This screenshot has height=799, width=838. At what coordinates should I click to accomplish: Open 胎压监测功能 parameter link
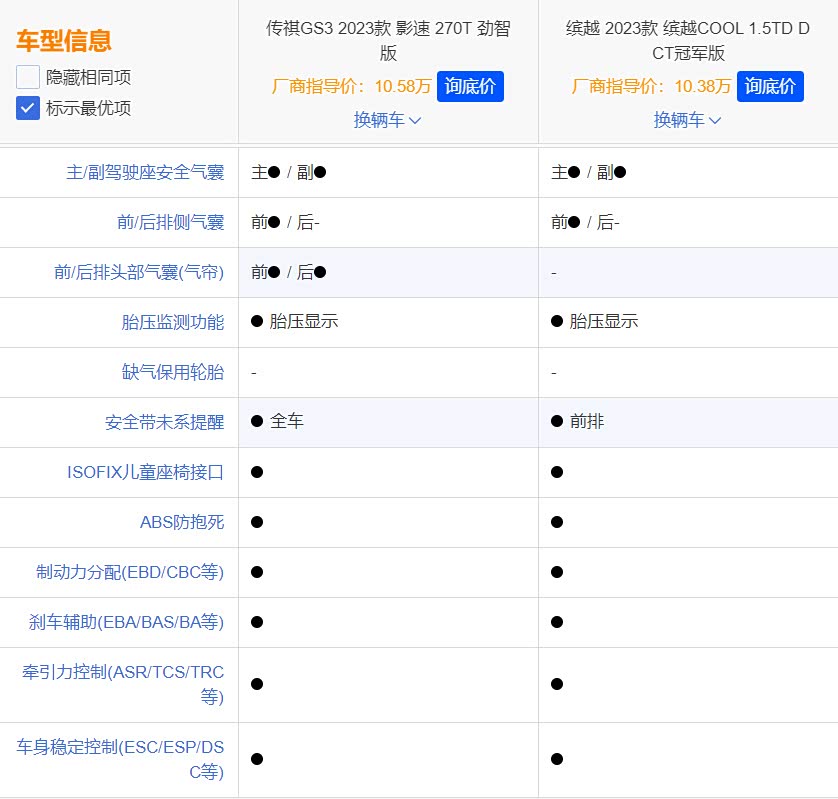173,322
